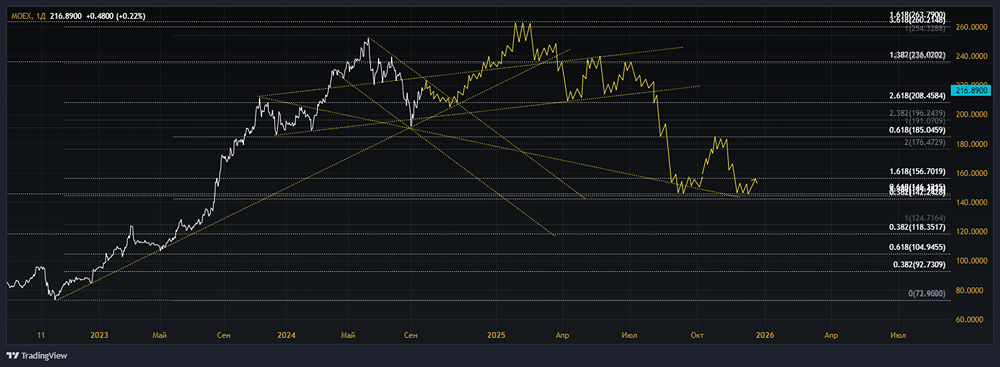Screen dimensions: 1000x367
Task: Click the 2023 time axis label
Action: [x=99, y=334]
